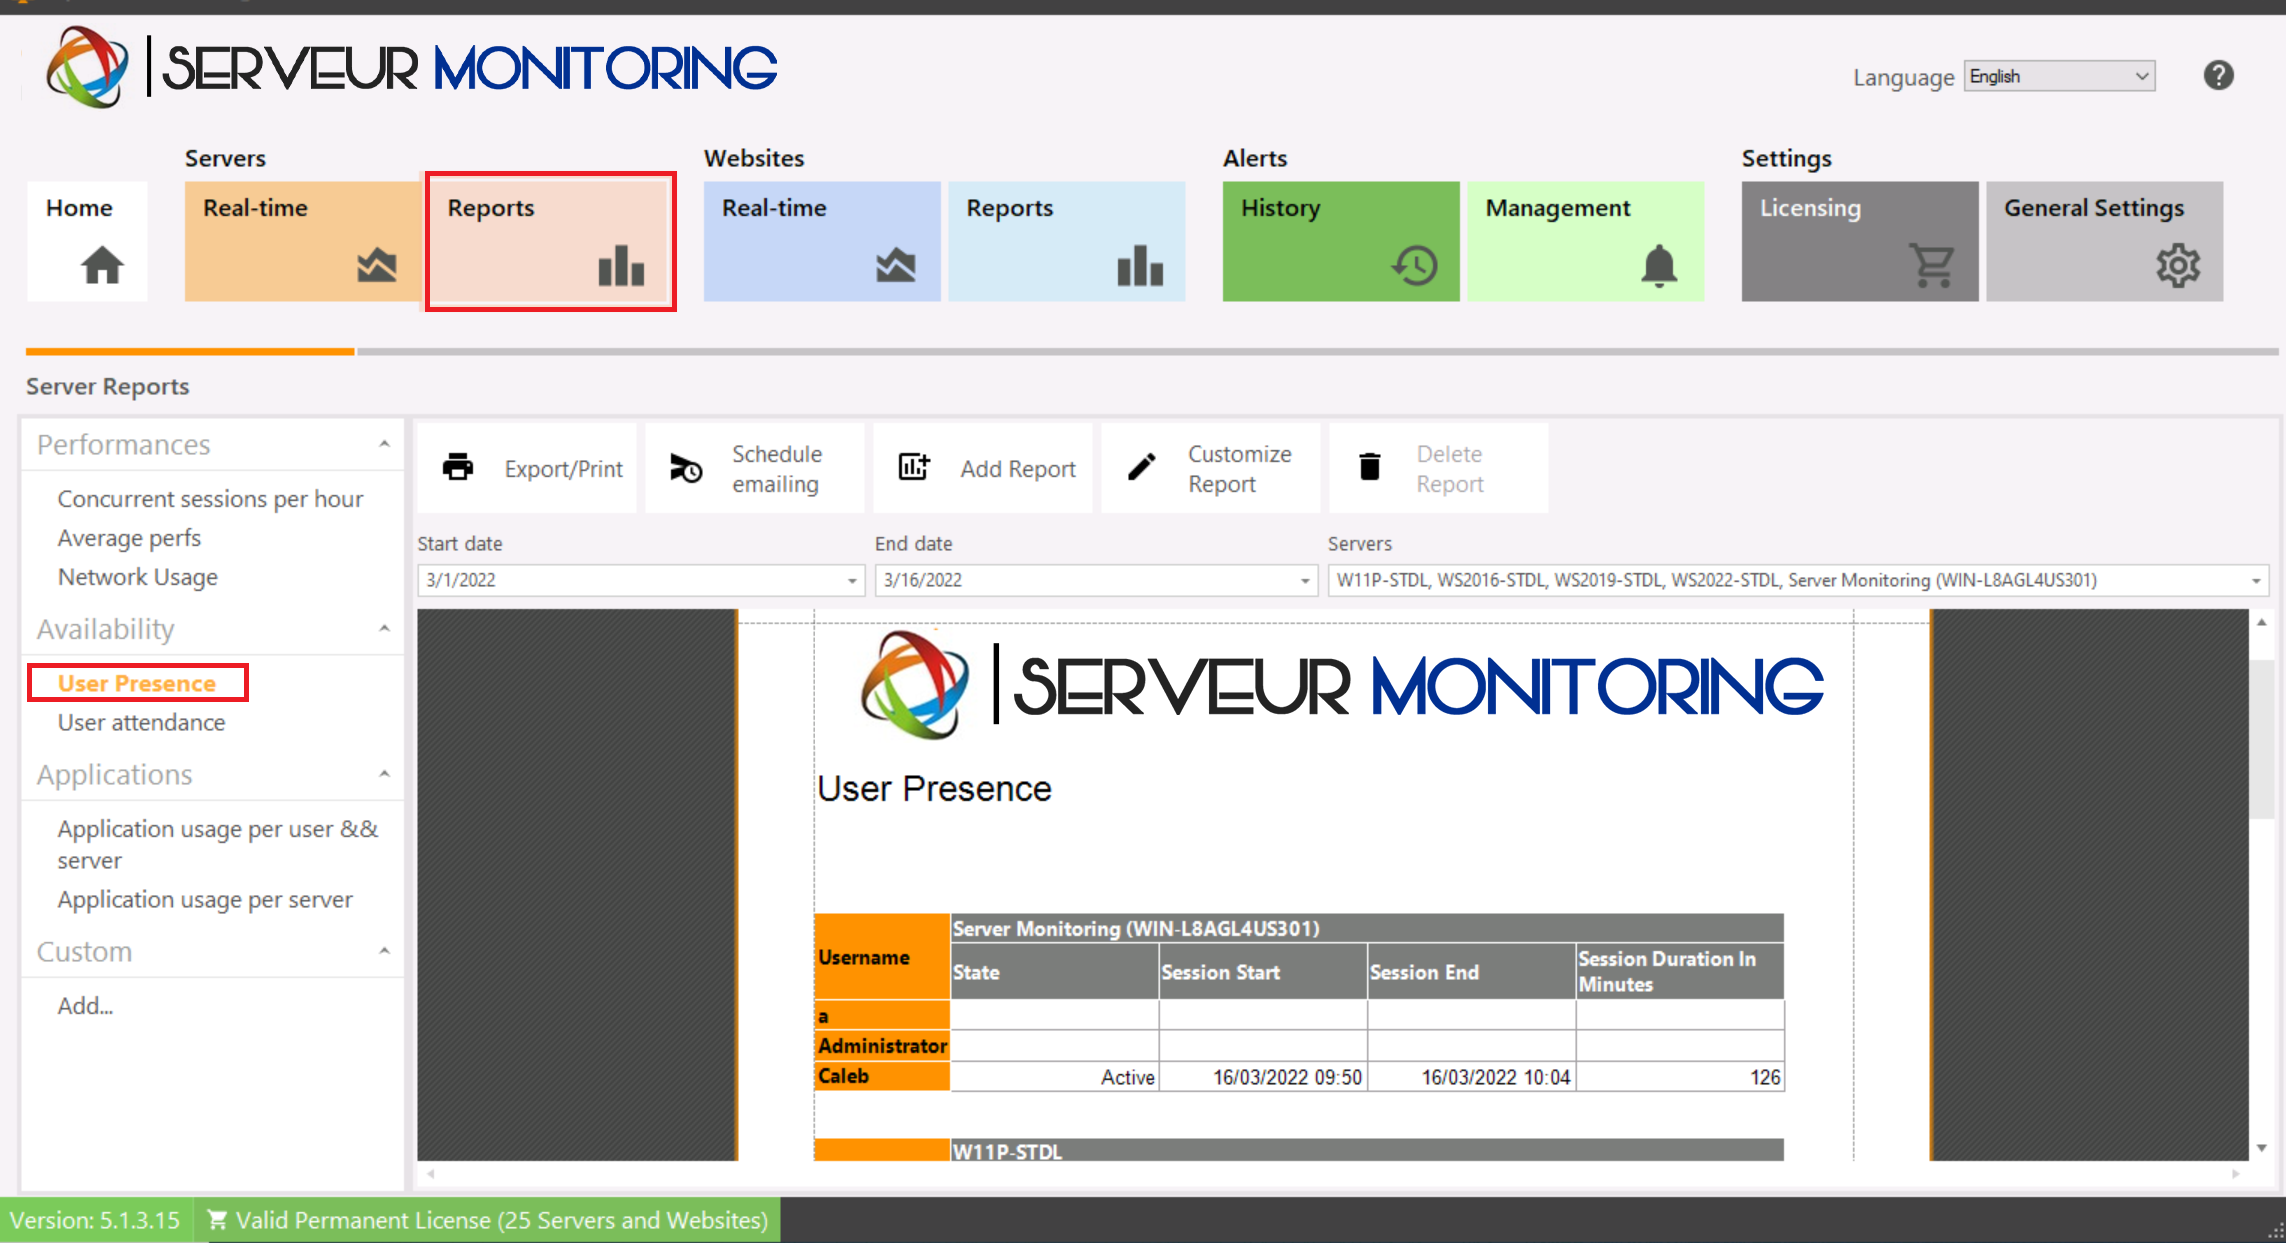Click Valid Permanent License status text
The image size is (2286, 1243).
click(502, 1220)
